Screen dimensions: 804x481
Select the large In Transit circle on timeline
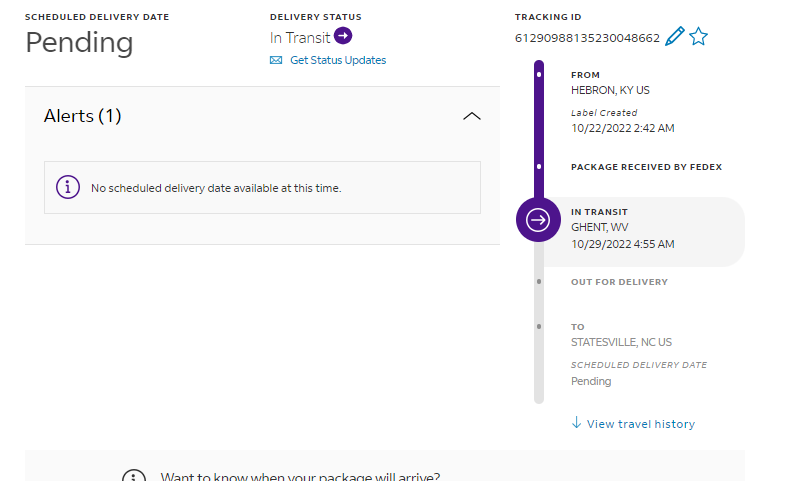pyautogui.click(x=538, y=220)
